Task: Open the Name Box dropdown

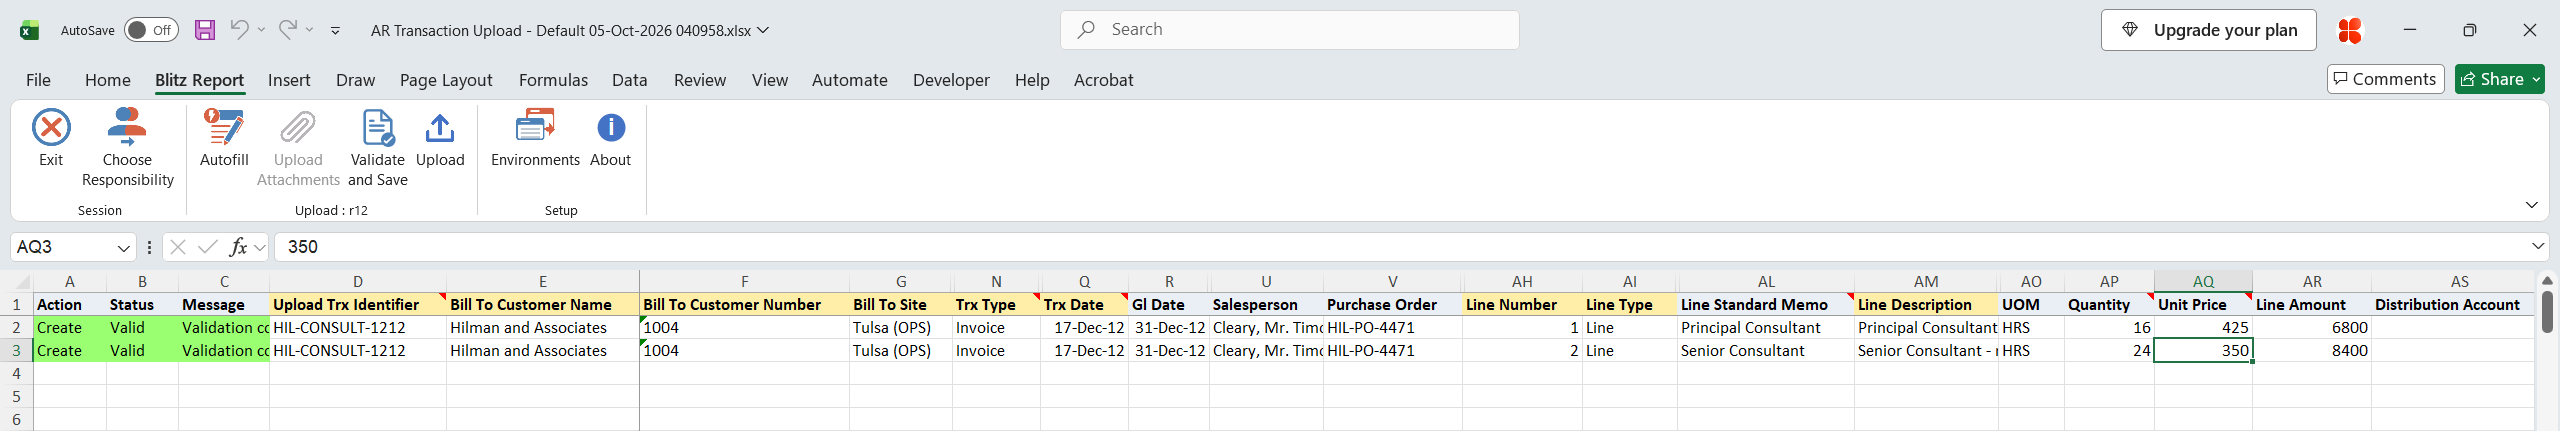Action: [124, 248]
